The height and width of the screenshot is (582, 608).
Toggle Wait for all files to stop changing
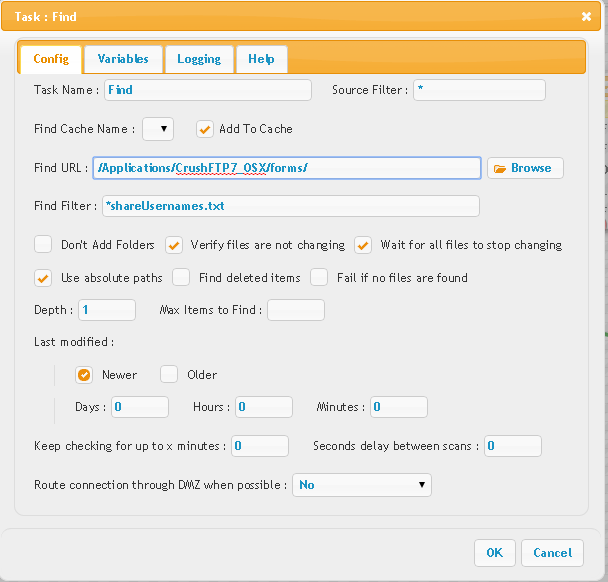point(363,245)
